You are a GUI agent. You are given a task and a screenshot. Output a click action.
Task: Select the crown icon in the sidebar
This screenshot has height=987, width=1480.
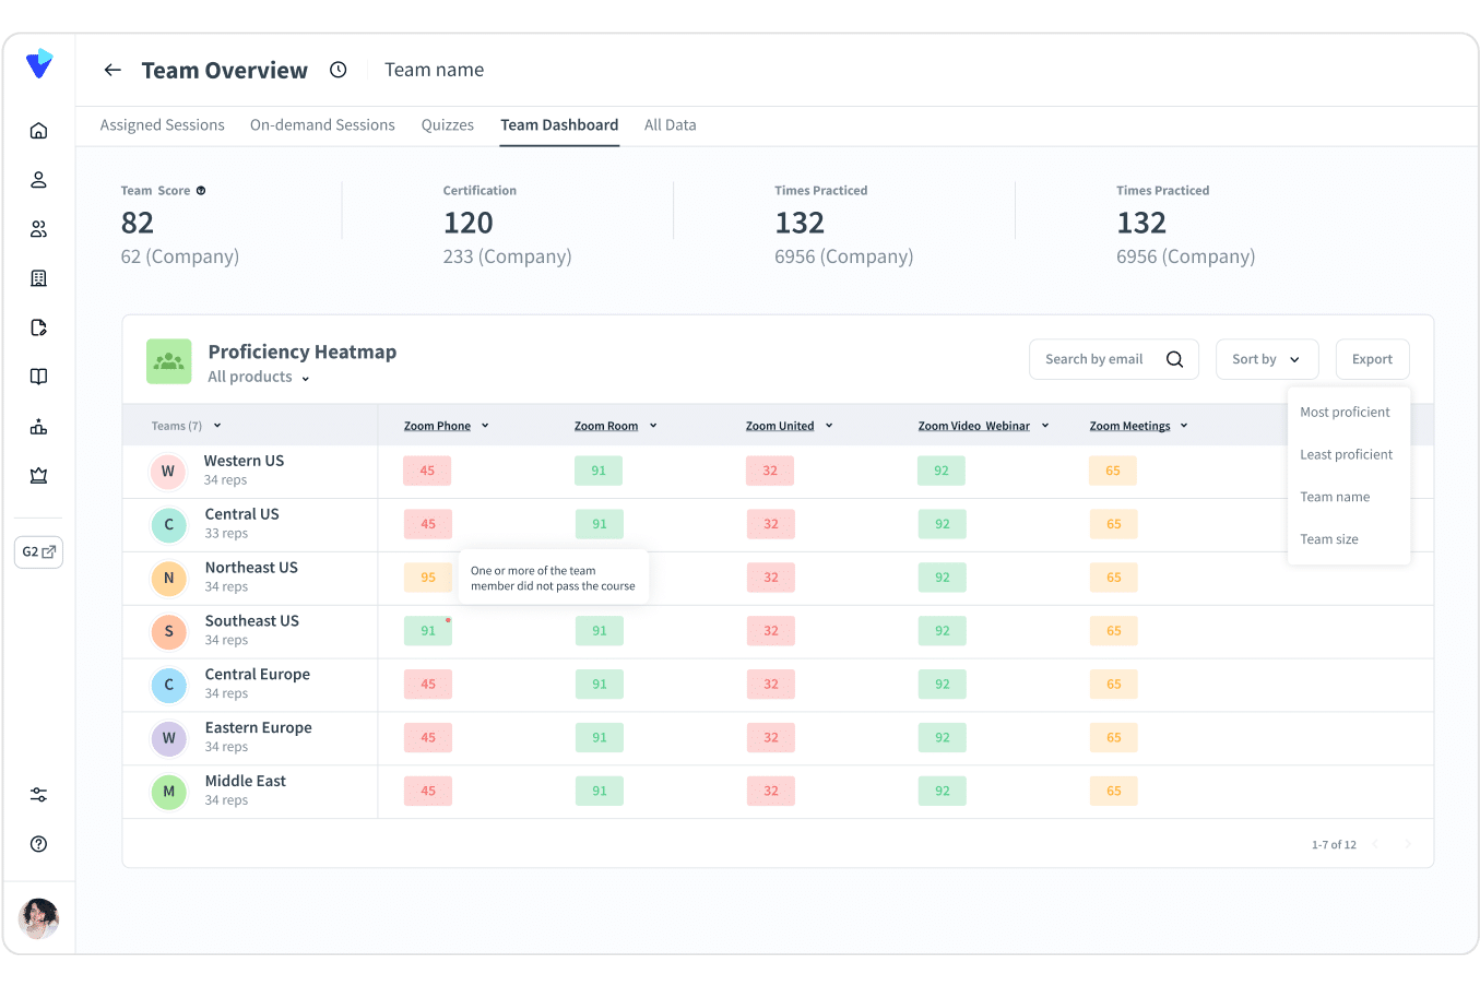click(38, 475)
